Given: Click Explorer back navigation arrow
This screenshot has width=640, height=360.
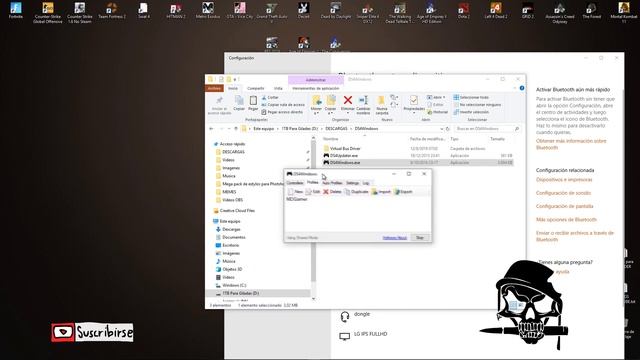Looking at the screenshot, I should pos(211,129).
